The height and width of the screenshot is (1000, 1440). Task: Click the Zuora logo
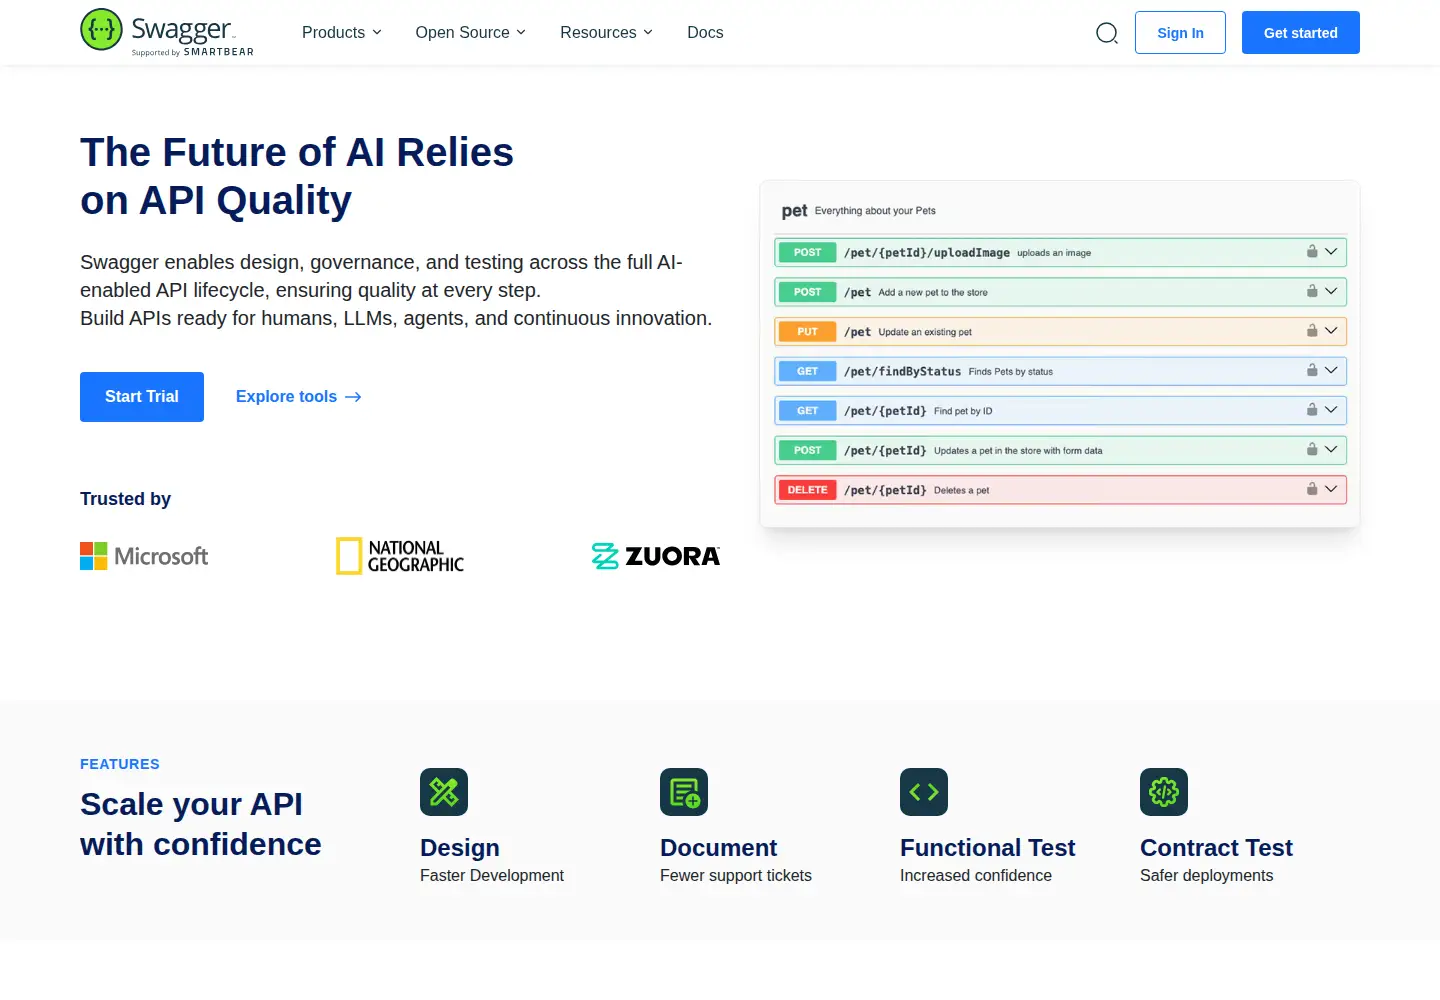[x=656, y=556]
